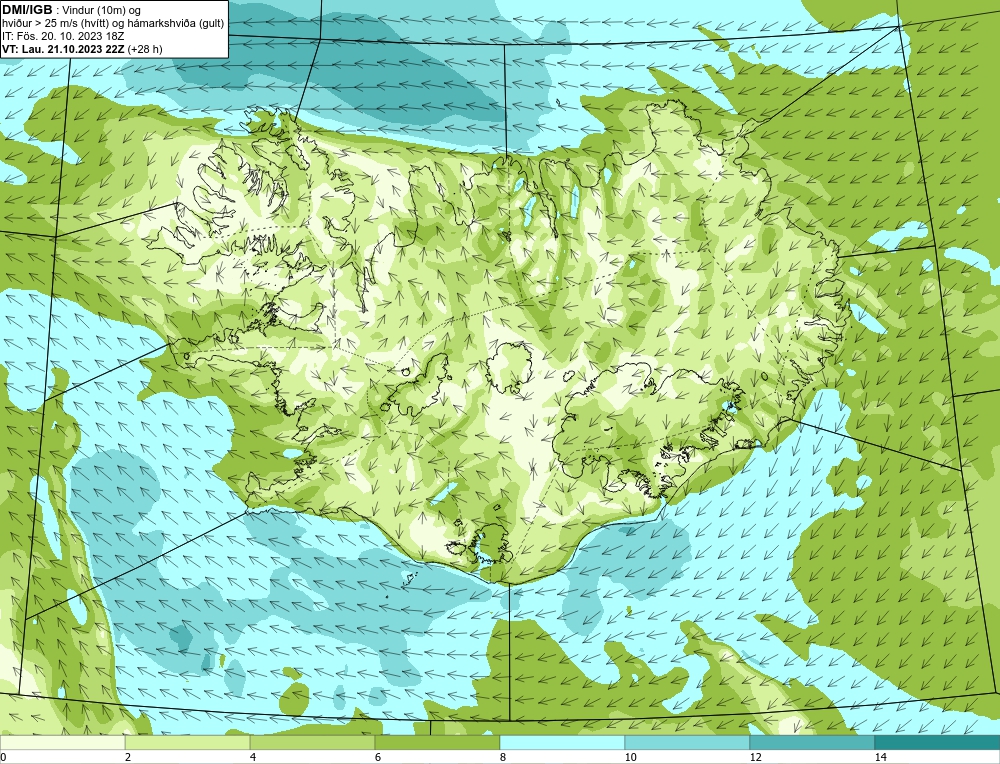Click the 2–4 m/s legend color band

188,742
